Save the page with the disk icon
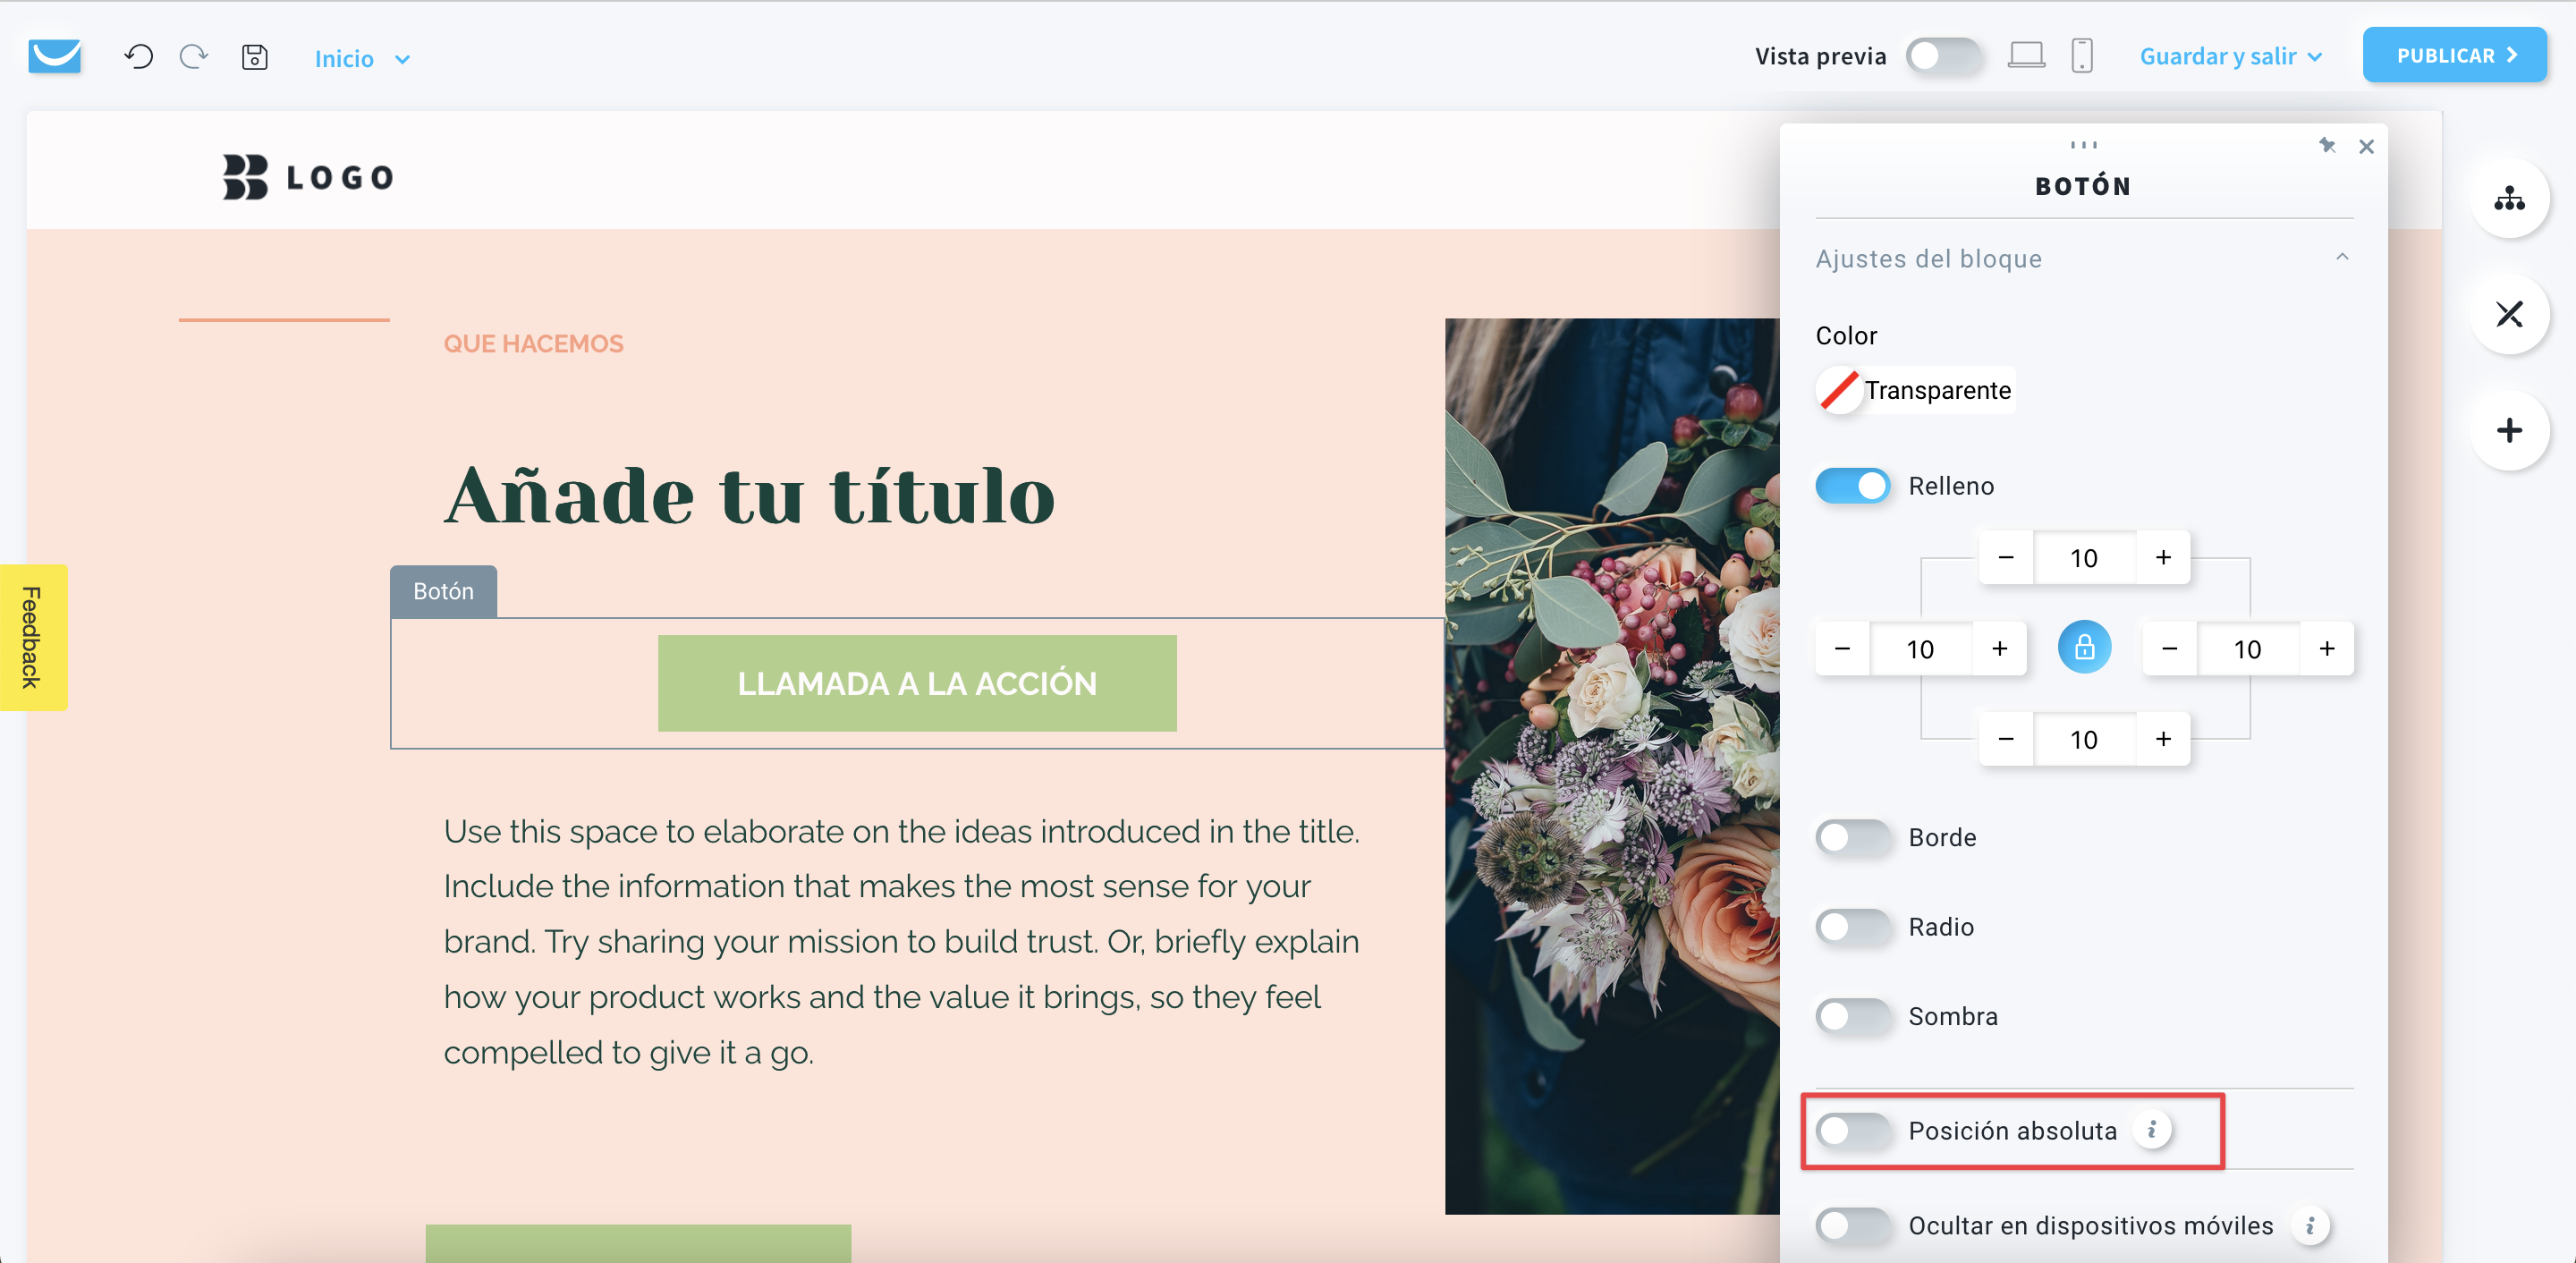The image size is (2576, 1263). (255, 57)
